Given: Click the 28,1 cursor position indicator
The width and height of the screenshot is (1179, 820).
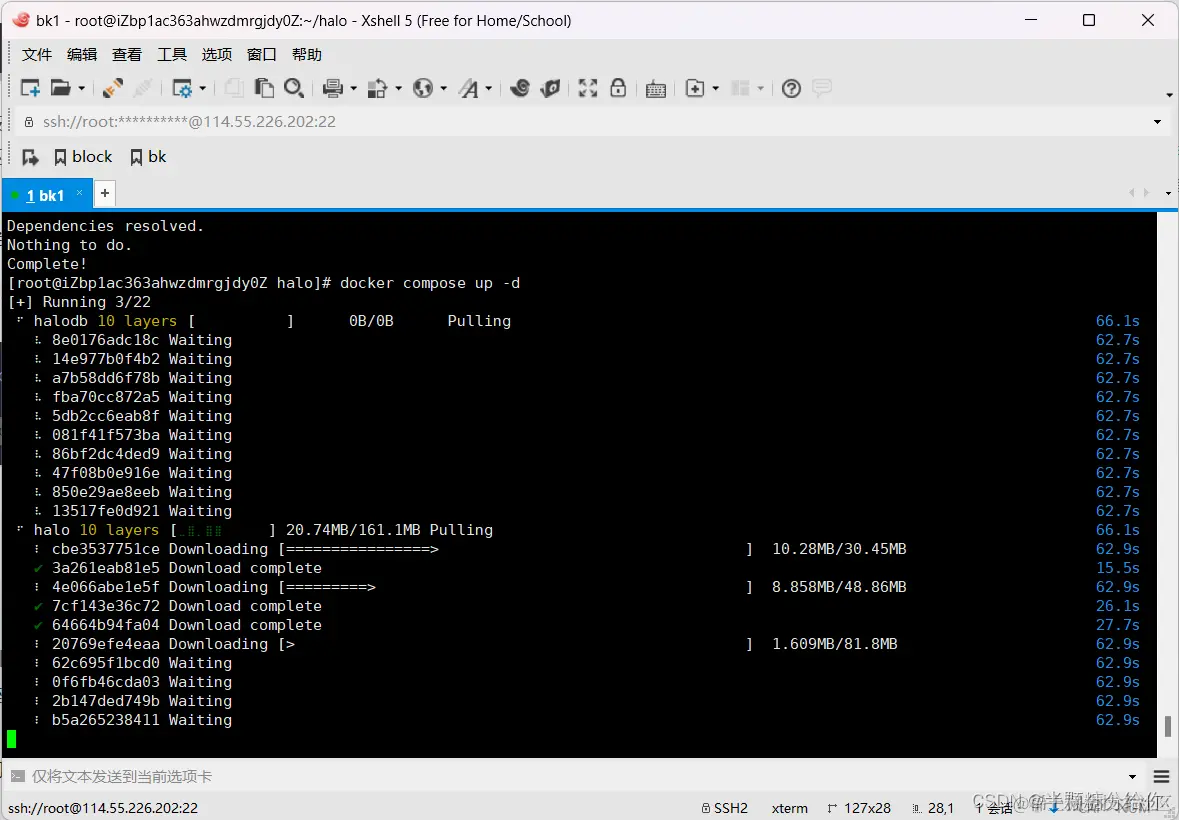Looking at the screenshot, I should 932,808.
